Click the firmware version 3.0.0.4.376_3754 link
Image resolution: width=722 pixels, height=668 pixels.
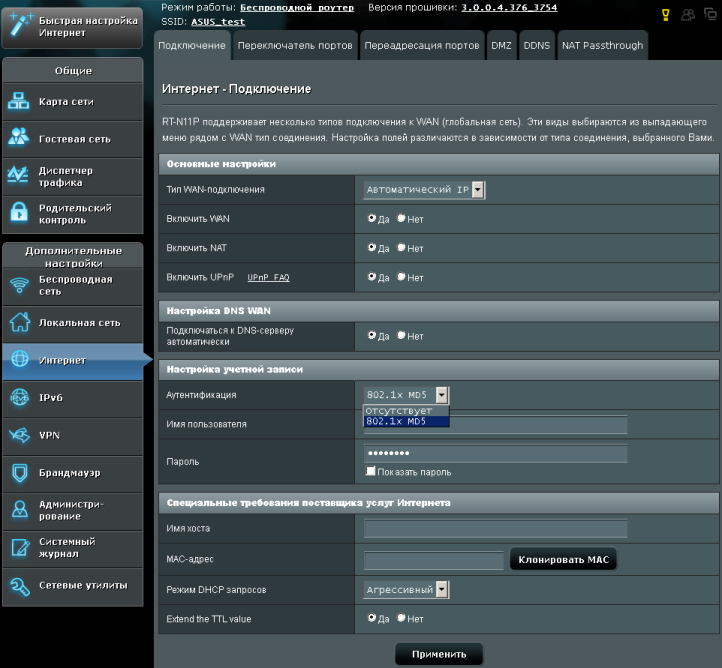[x=509, y=7]
